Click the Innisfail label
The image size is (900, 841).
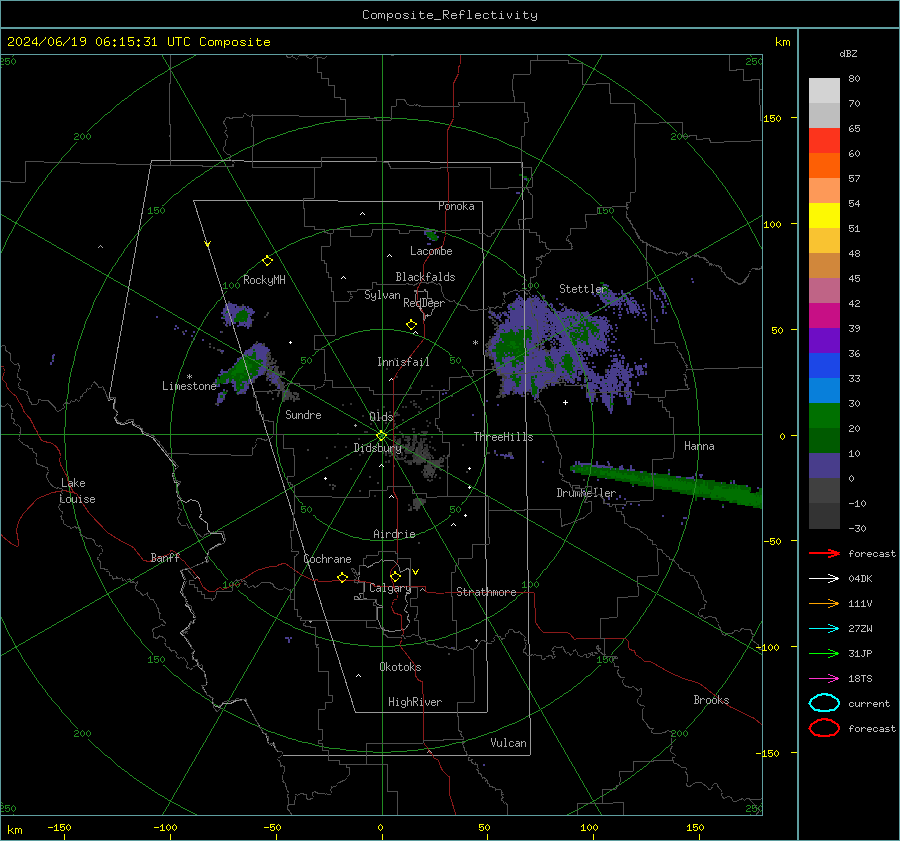point(403,362)
